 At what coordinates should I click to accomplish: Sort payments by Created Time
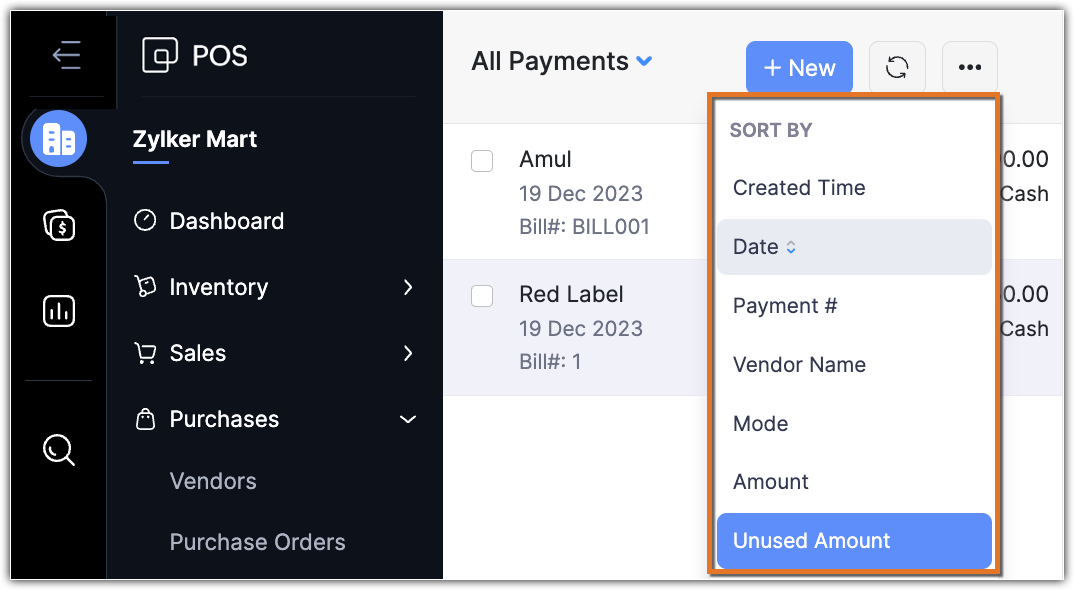799,188
